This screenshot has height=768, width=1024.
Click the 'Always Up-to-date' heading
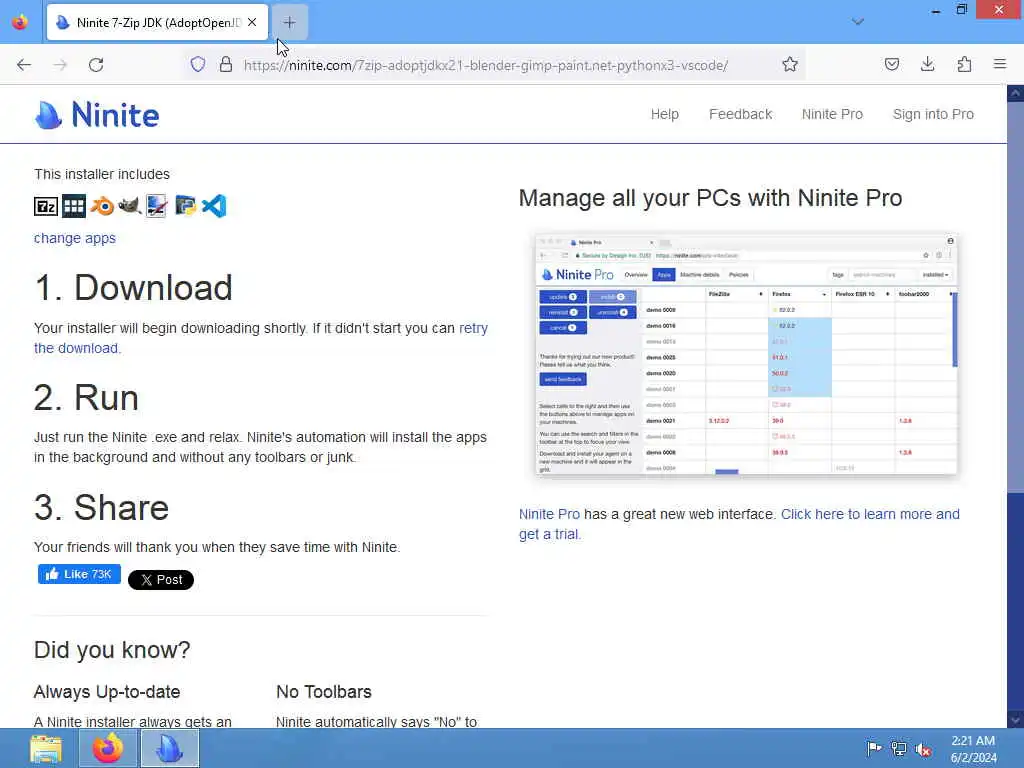[107, 692]
